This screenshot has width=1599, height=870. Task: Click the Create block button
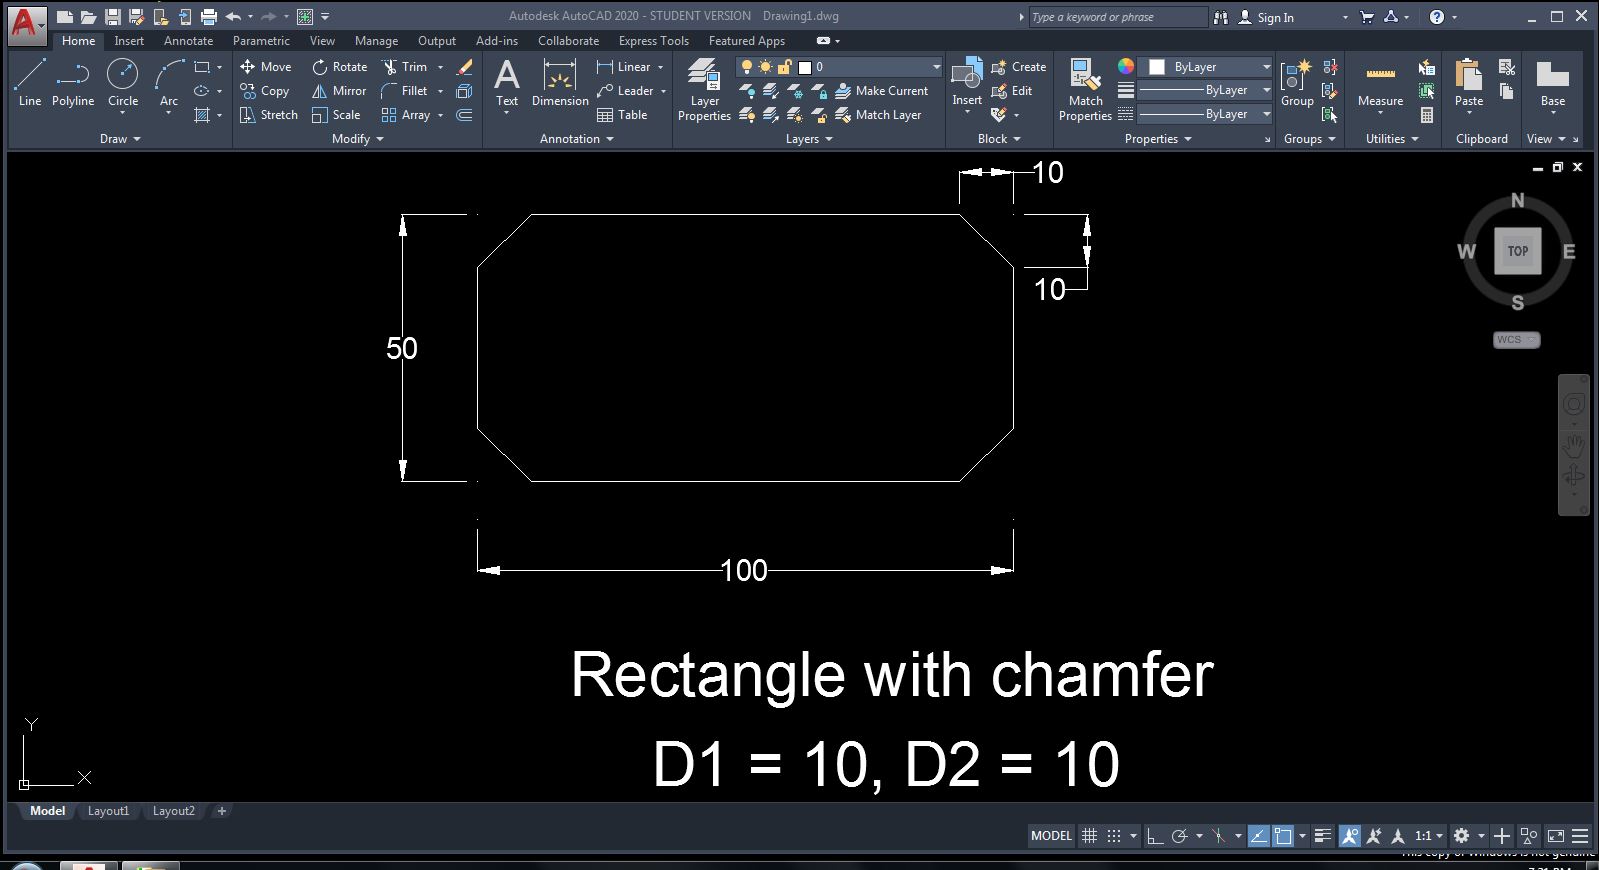point(1018,67)
